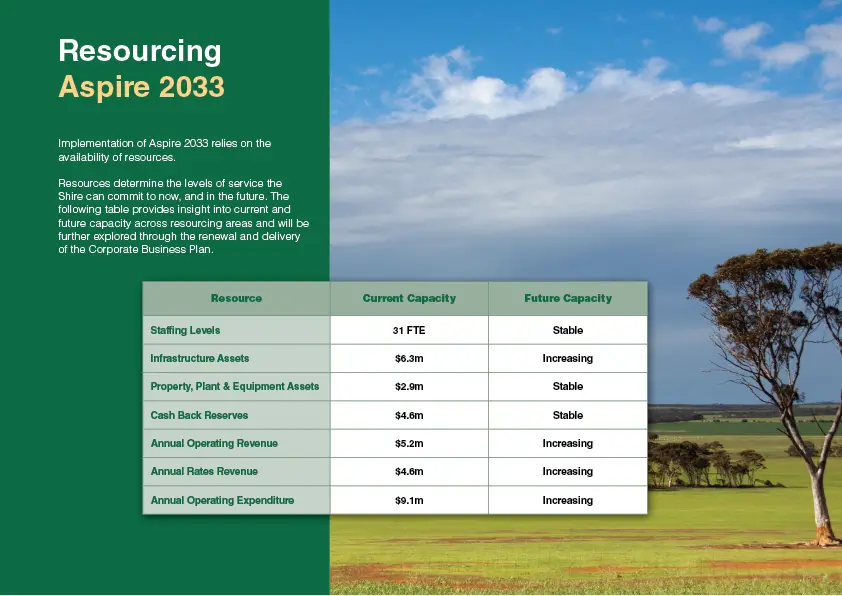Click the "31 FTE" table cell

(x=409, y=330)
